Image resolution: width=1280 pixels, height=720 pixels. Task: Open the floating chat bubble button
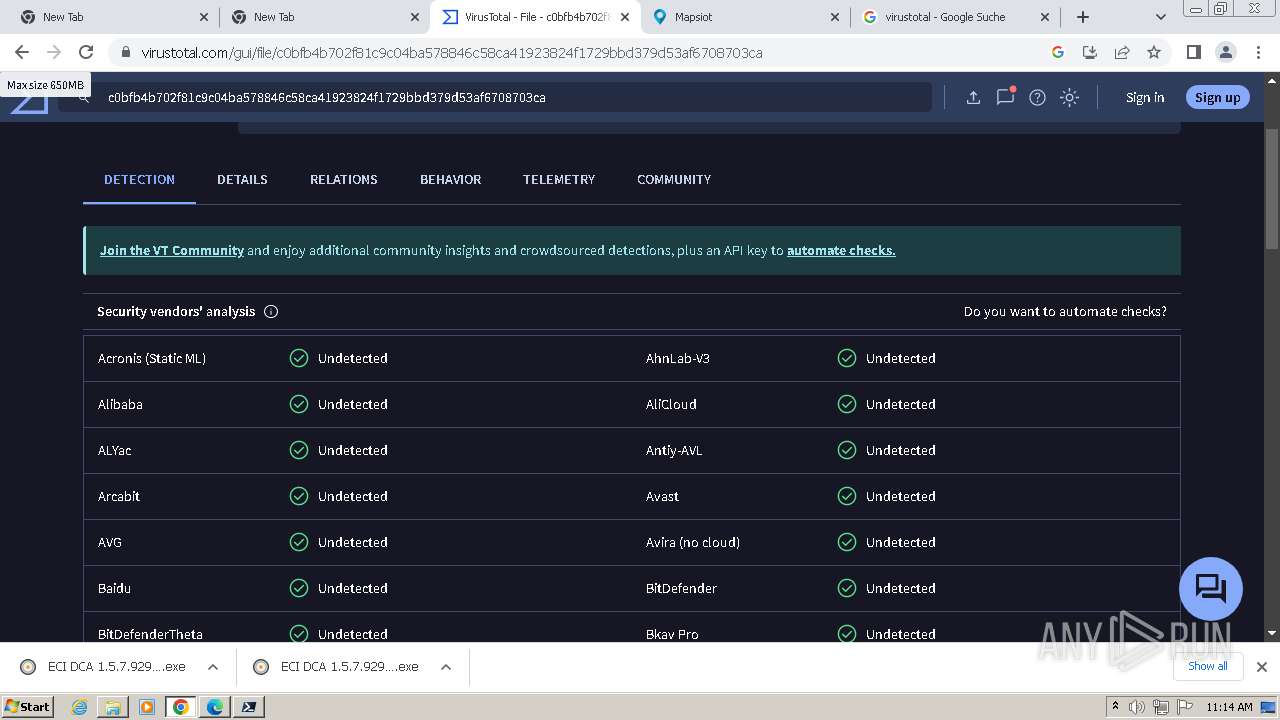tap(1211, 588)
